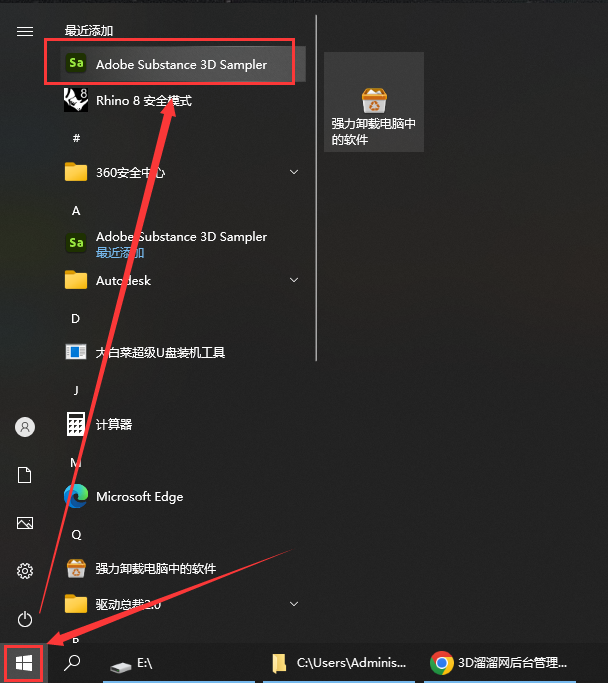Switch to Chrome 3D溜溜网后台管理 window
The width and height of the screenshot is (608, 683).
(x=500, y=663)
